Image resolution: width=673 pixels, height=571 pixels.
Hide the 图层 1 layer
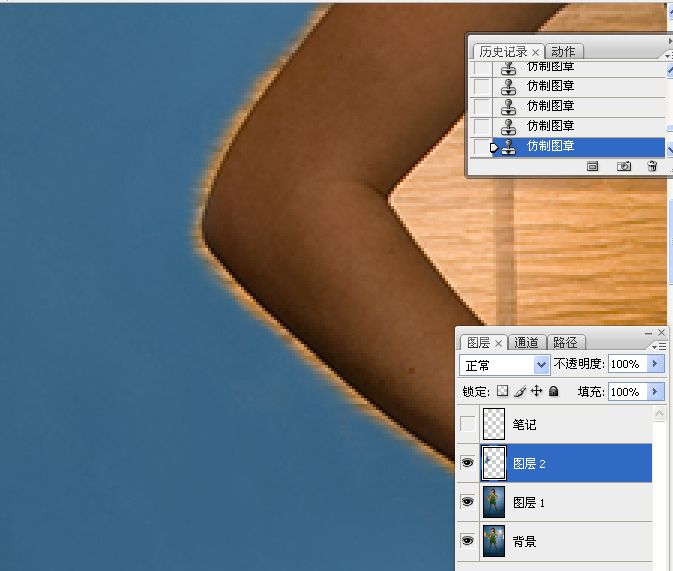click(x=467, y=501)
